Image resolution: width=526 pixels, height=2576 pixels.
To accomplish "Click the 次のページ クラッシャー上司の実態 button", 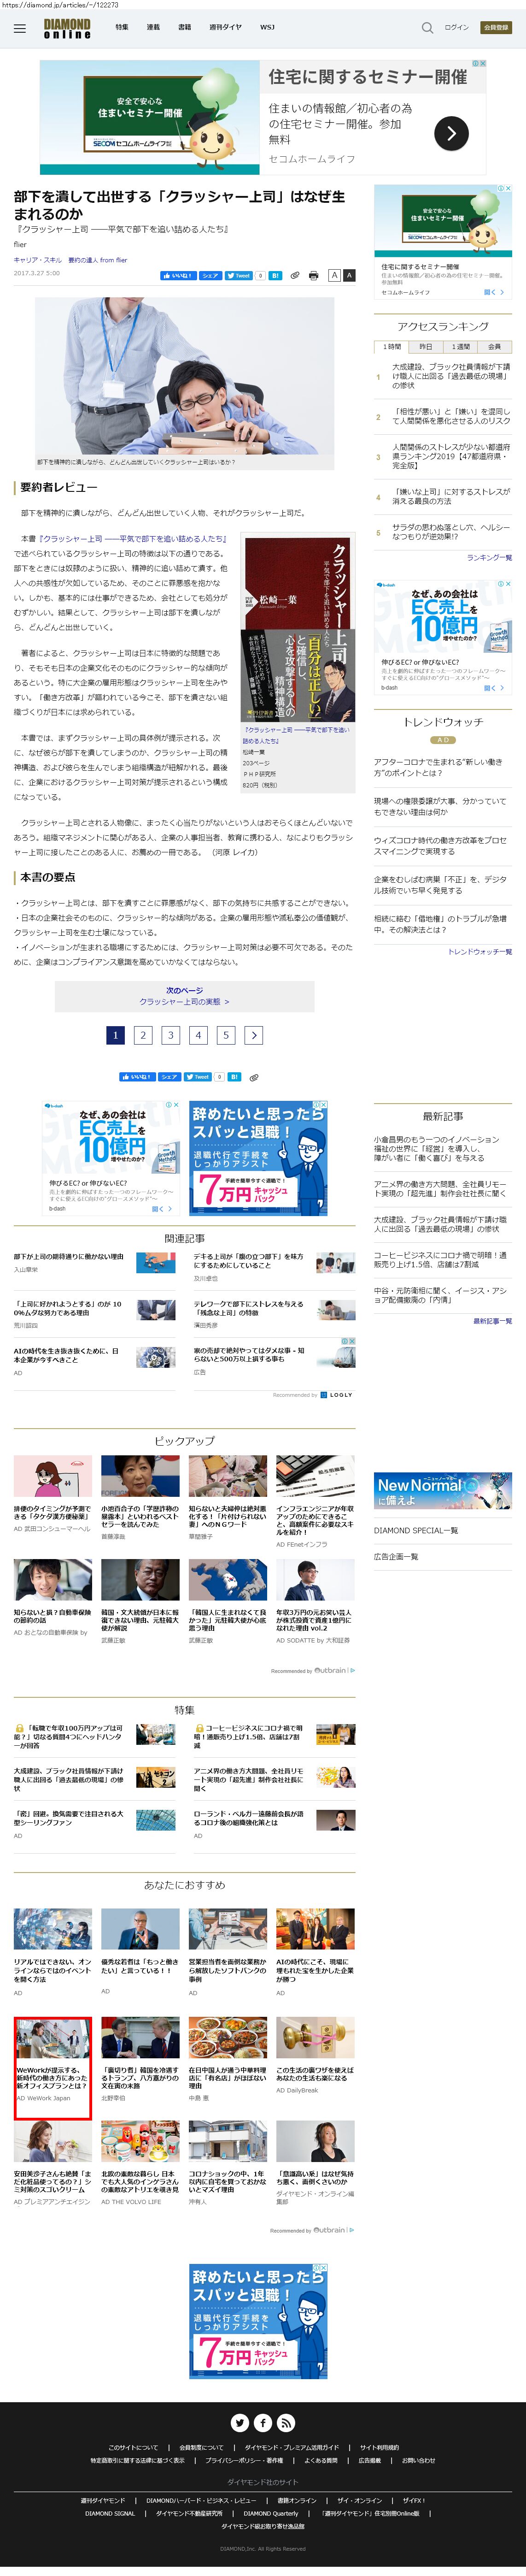I will pos(184,996).
